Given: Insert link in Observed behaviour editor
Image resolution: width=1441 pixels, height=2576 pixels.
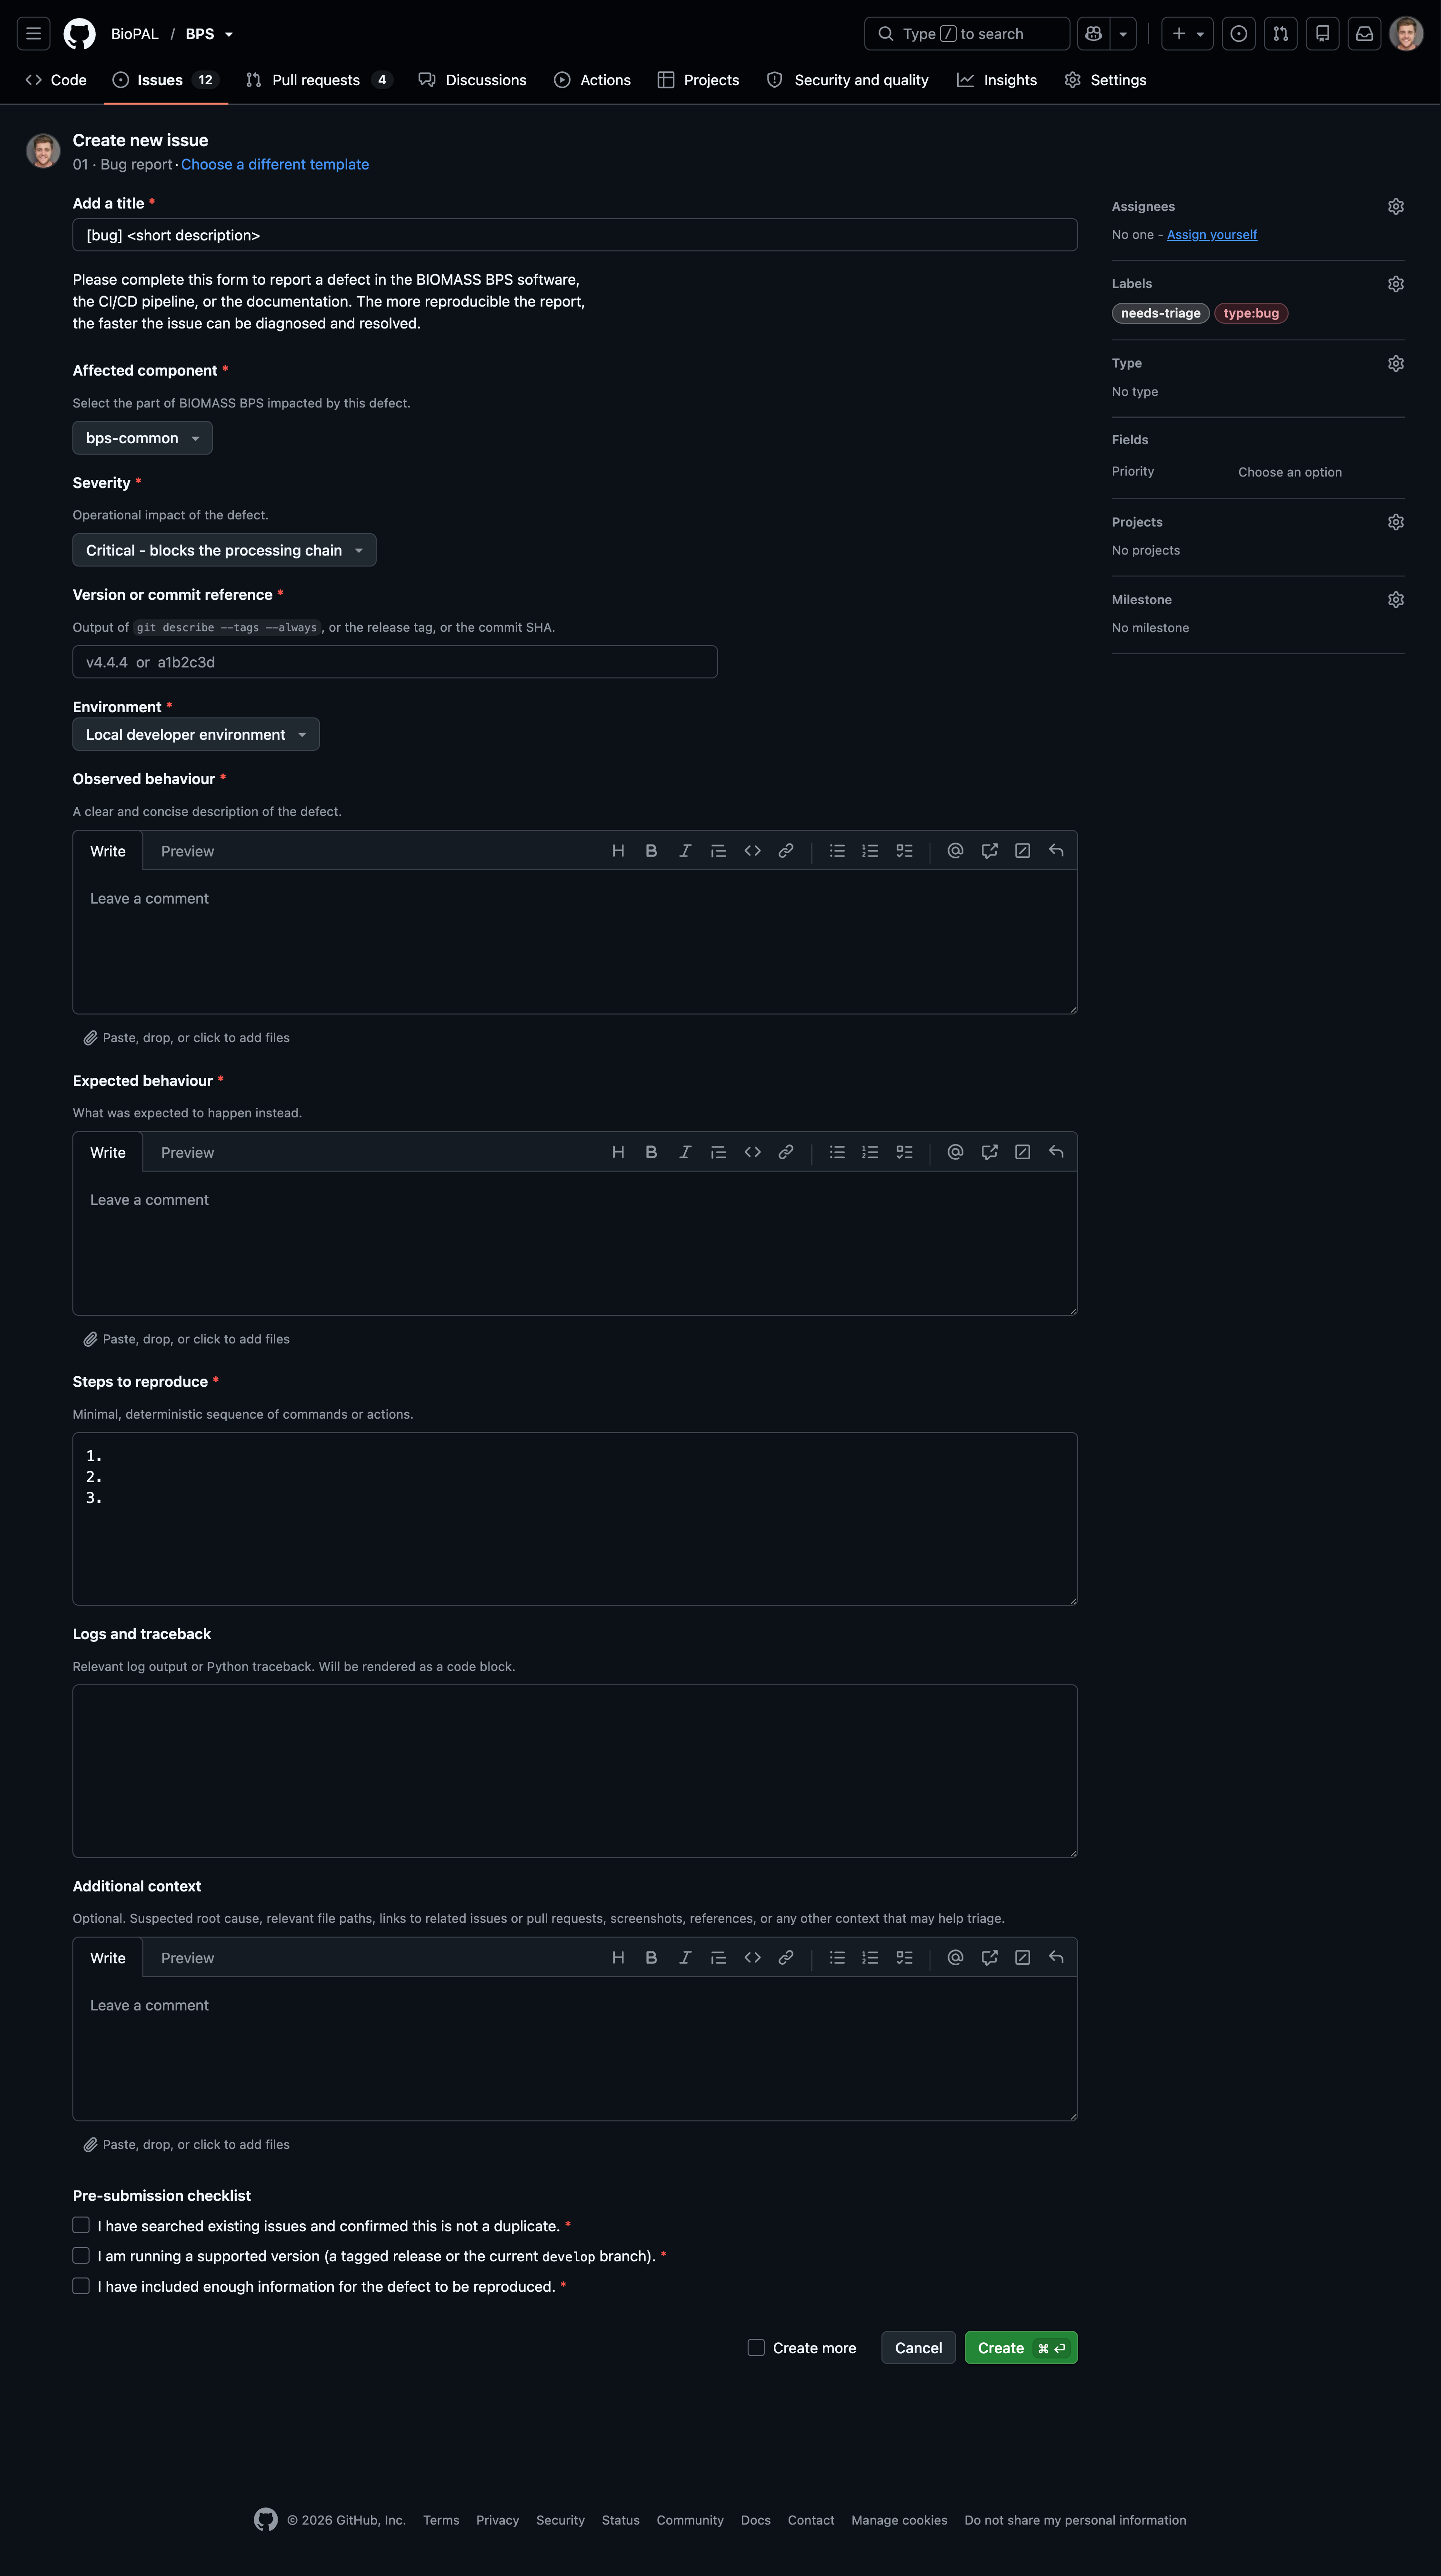Looking at the screenshot, I should tap(786, 851).
